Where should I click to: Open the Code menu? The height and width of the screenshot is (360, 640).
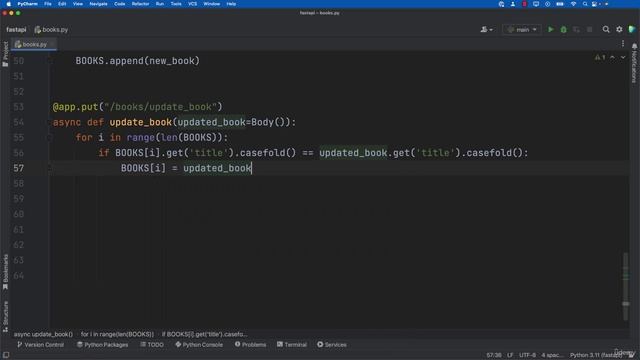120,4
